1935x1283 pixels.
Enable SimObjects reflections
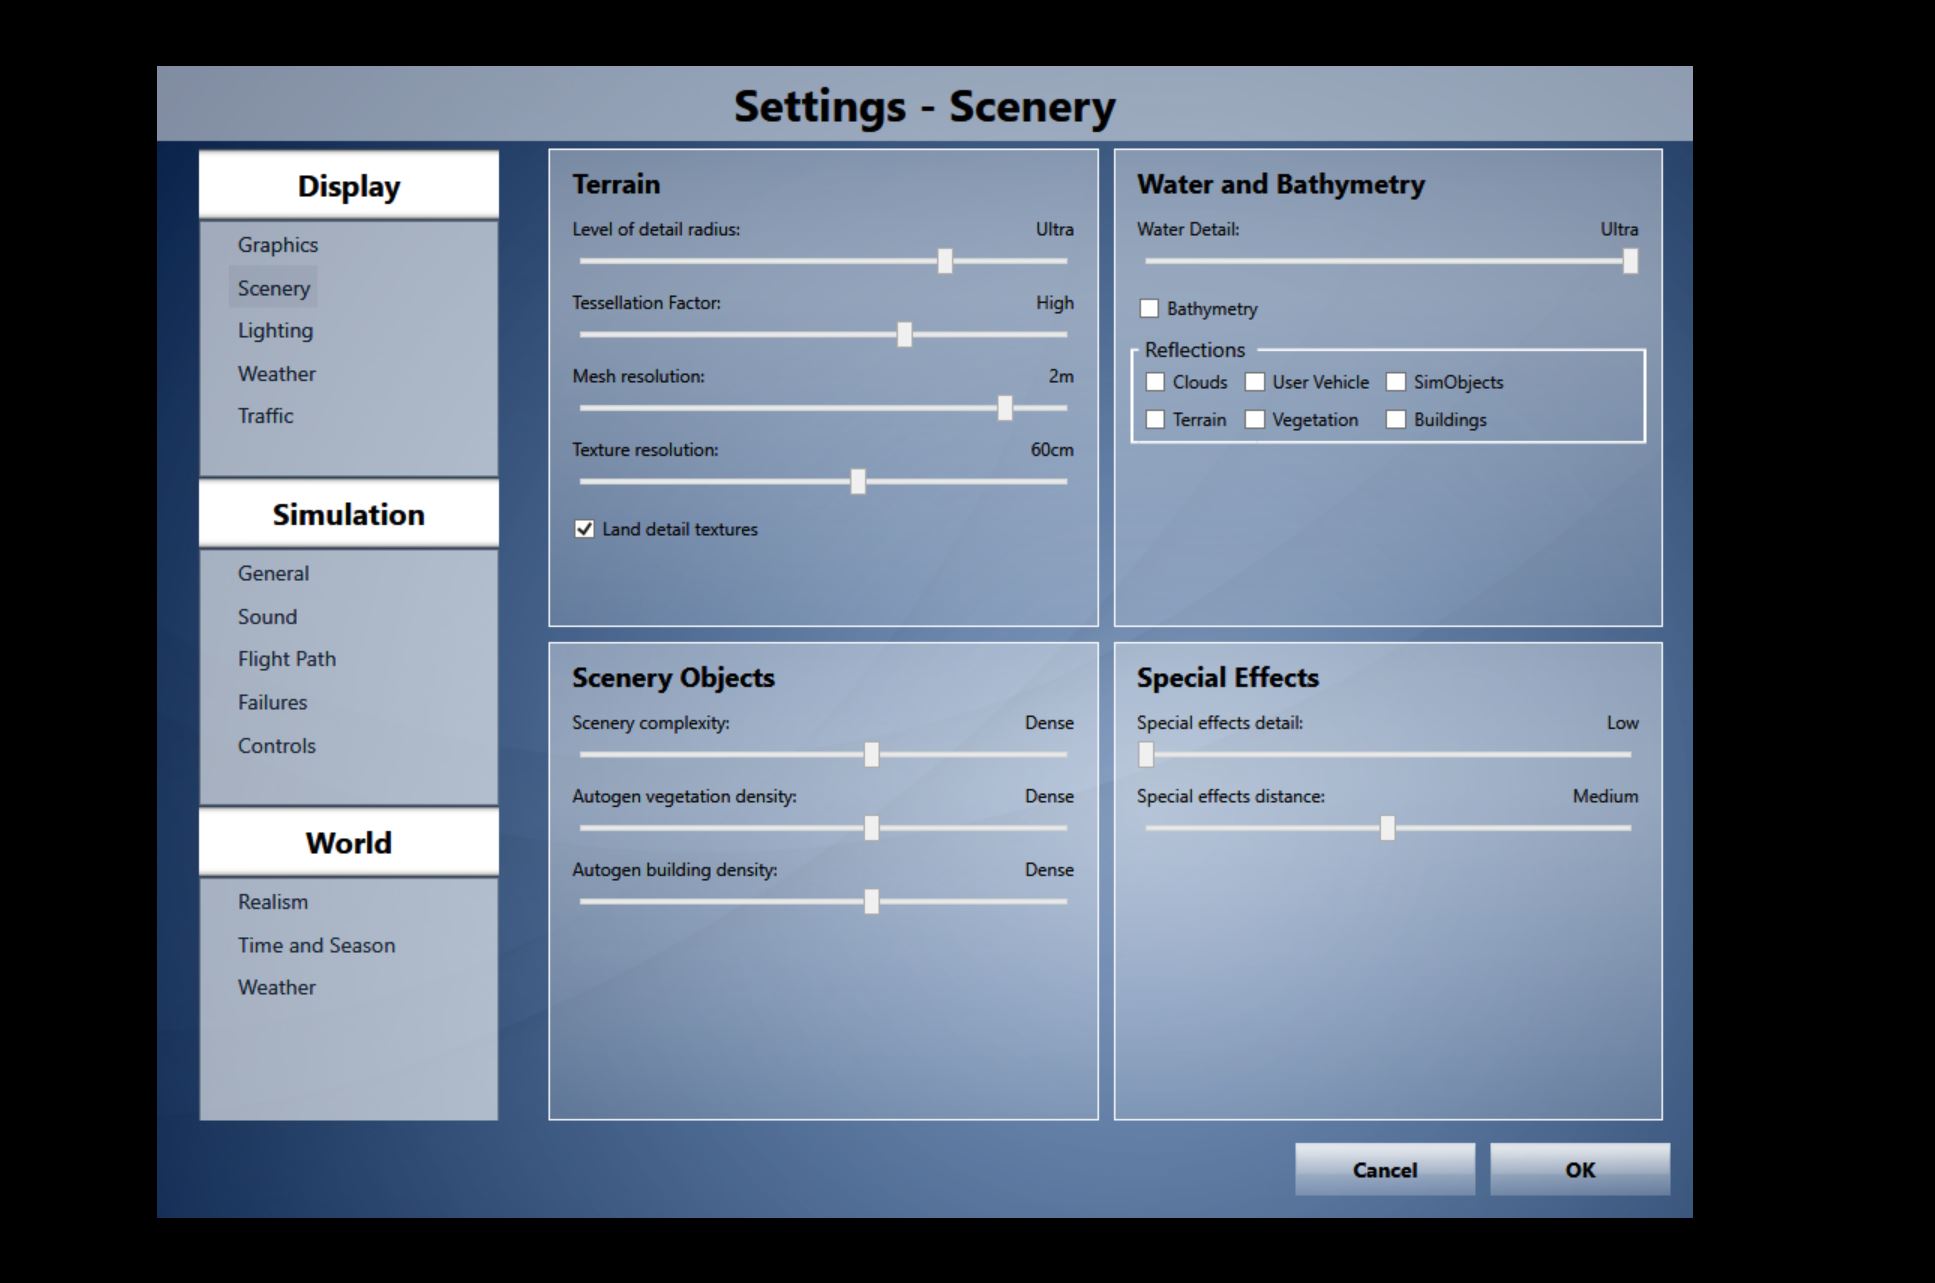1396,382
